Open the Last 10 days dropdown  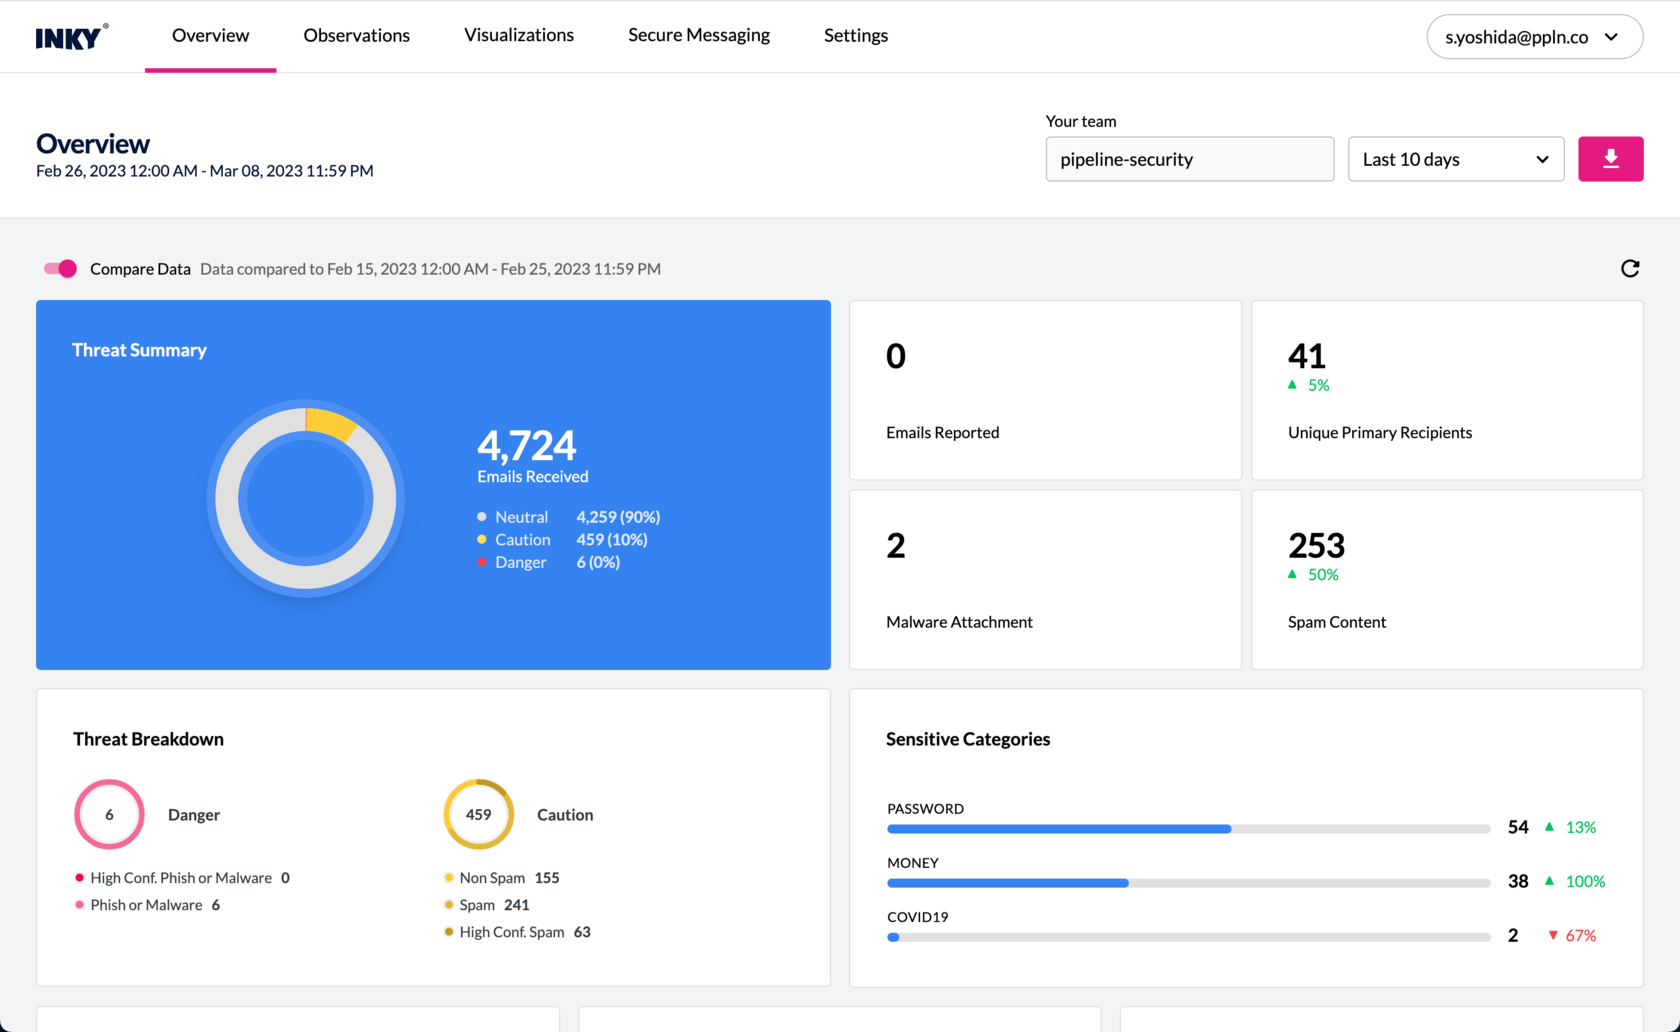coord(1455,159)
